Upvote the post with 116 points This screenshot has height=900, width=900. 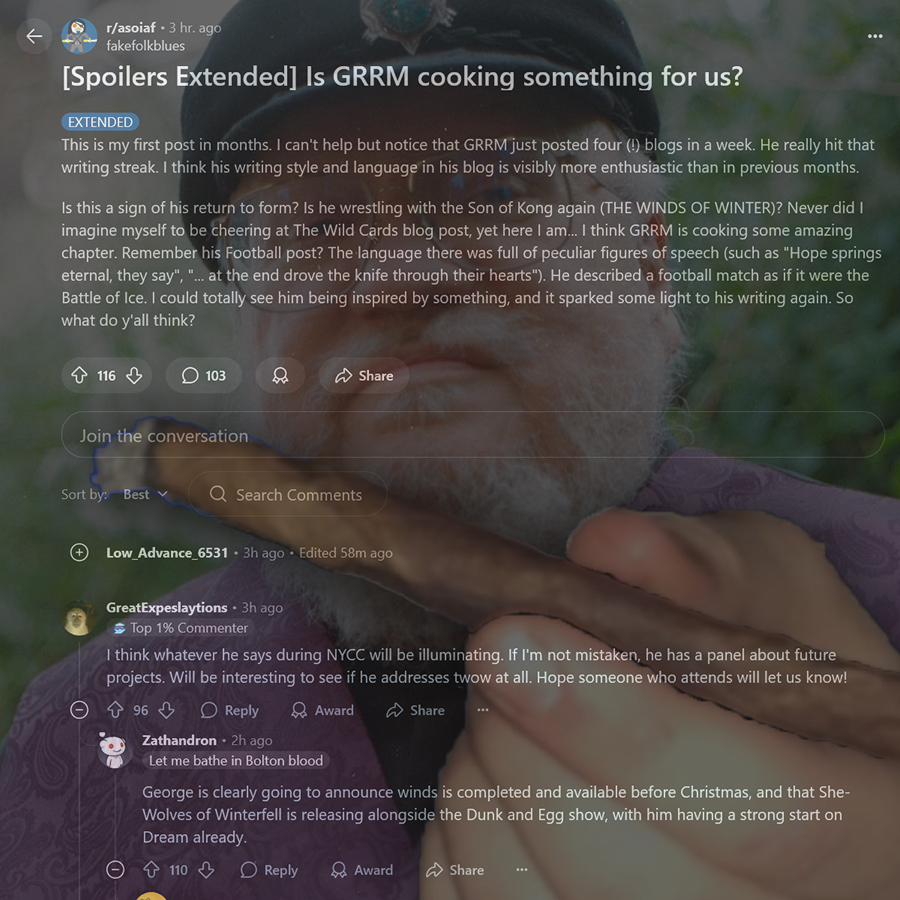pos(79,375)
